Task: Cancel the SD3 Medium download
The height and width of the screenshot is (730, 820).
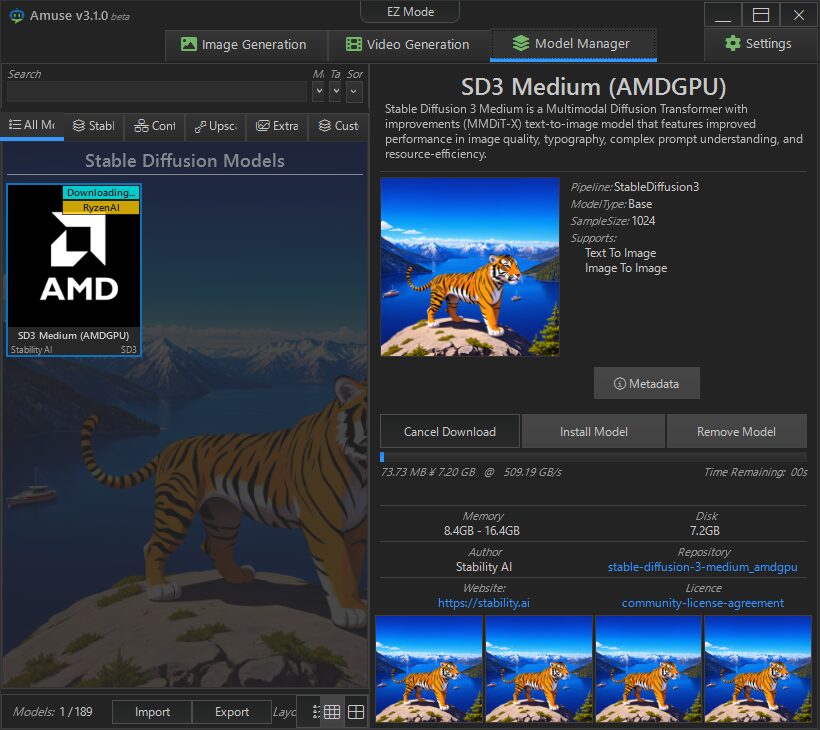Action: pyautogui.click(x=449, y=431)
